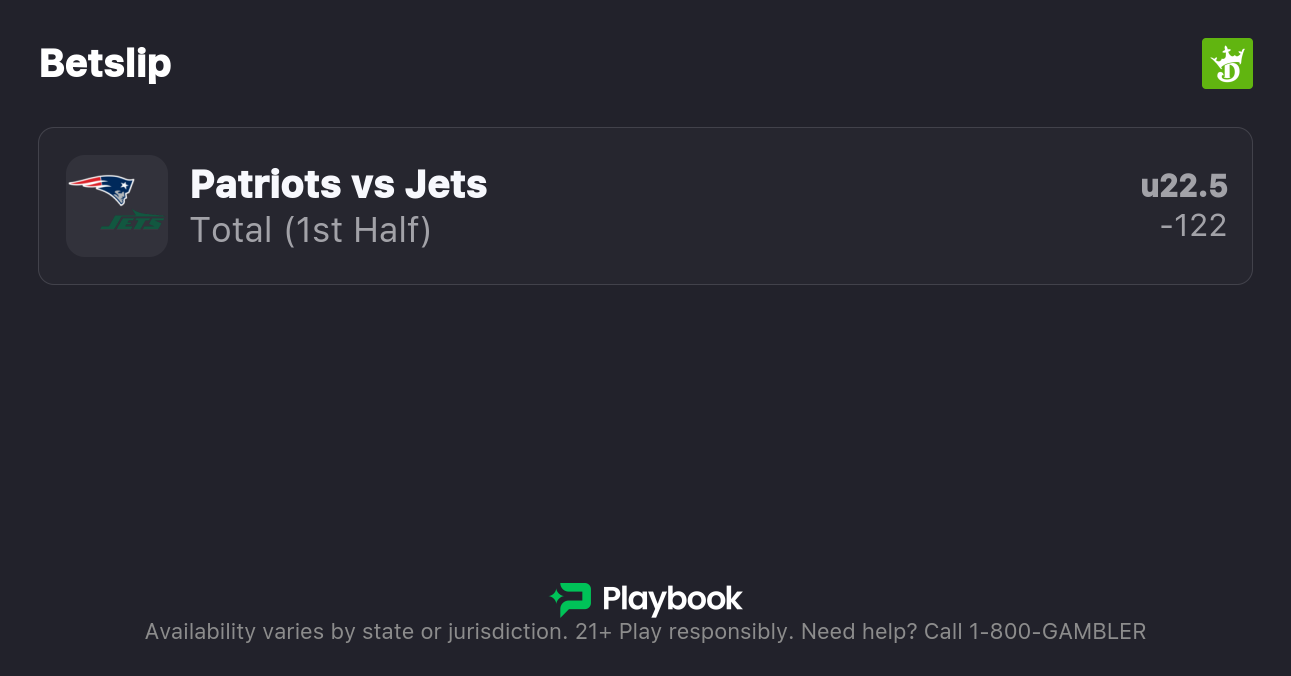
Task: Click the -122 odds value
Action: pos(1193,226)
